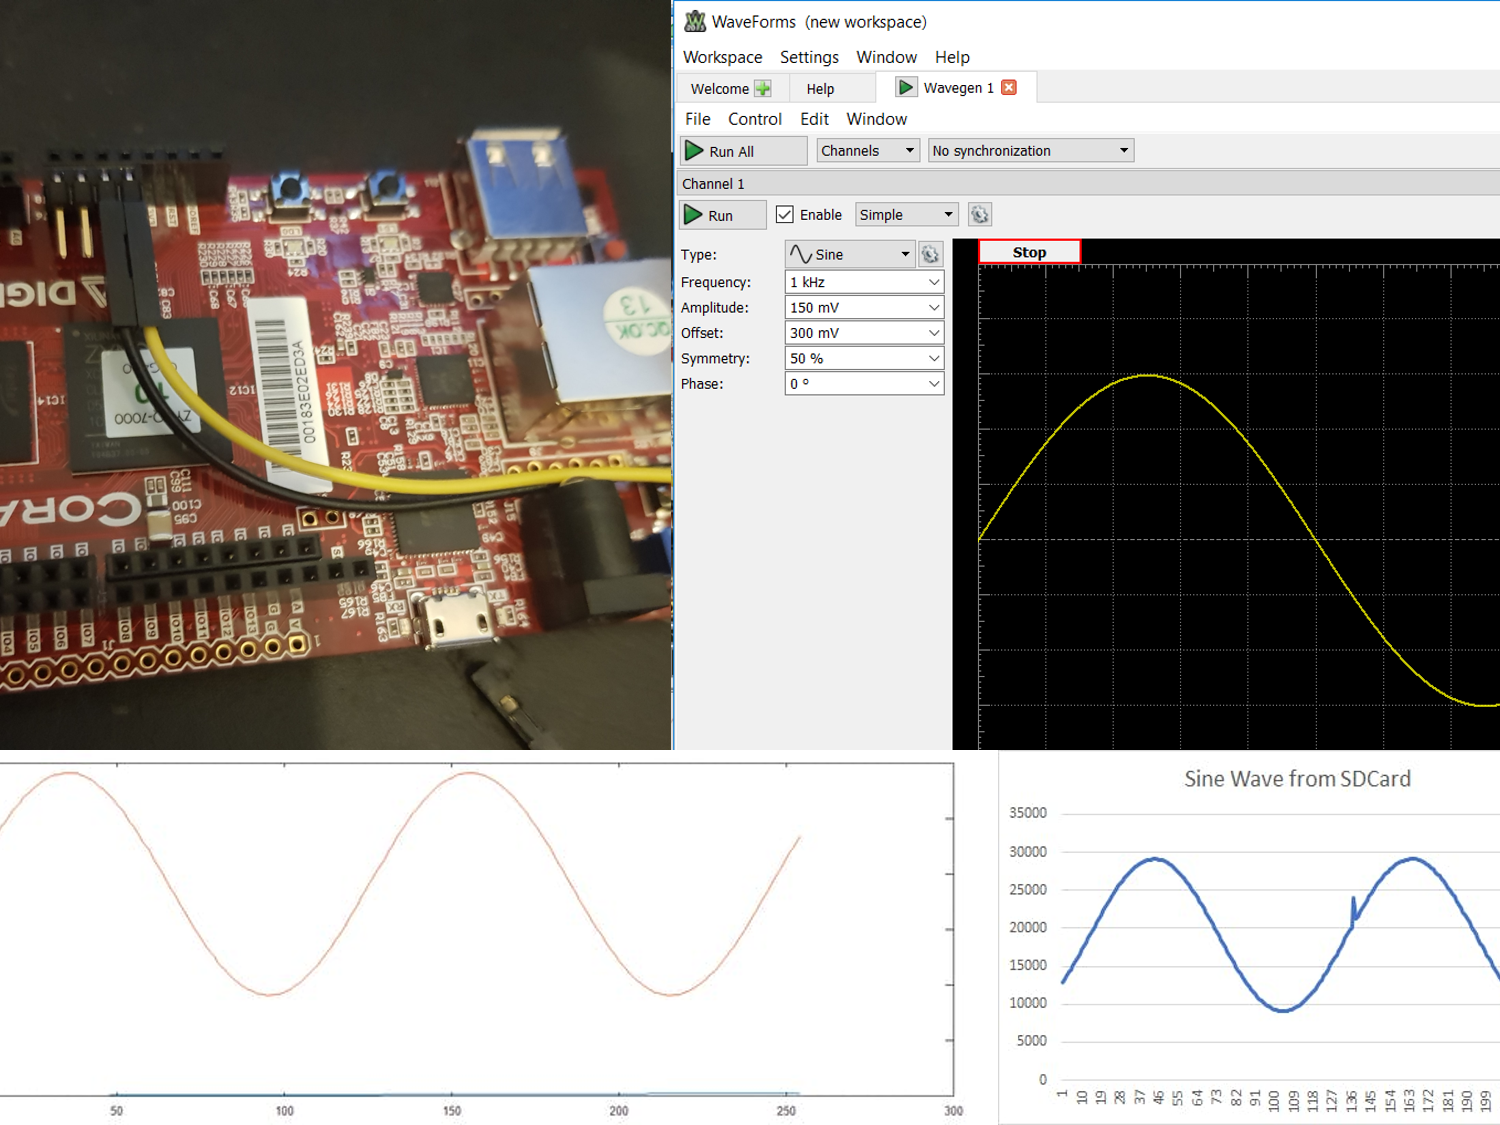The width and height of the screenshot is (1500, 1125).
Task: Open the Settings menu
Action: pyautogui.click(x=809, y=57)
